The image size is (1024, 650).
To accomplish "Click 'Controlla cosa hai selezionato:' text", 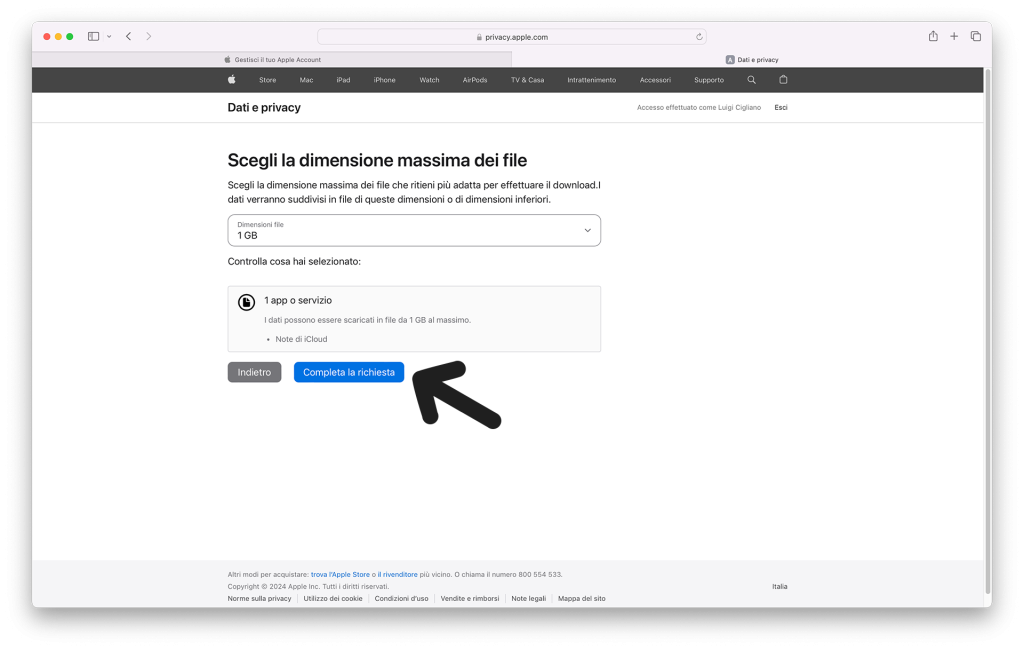I will coord(294,261).
